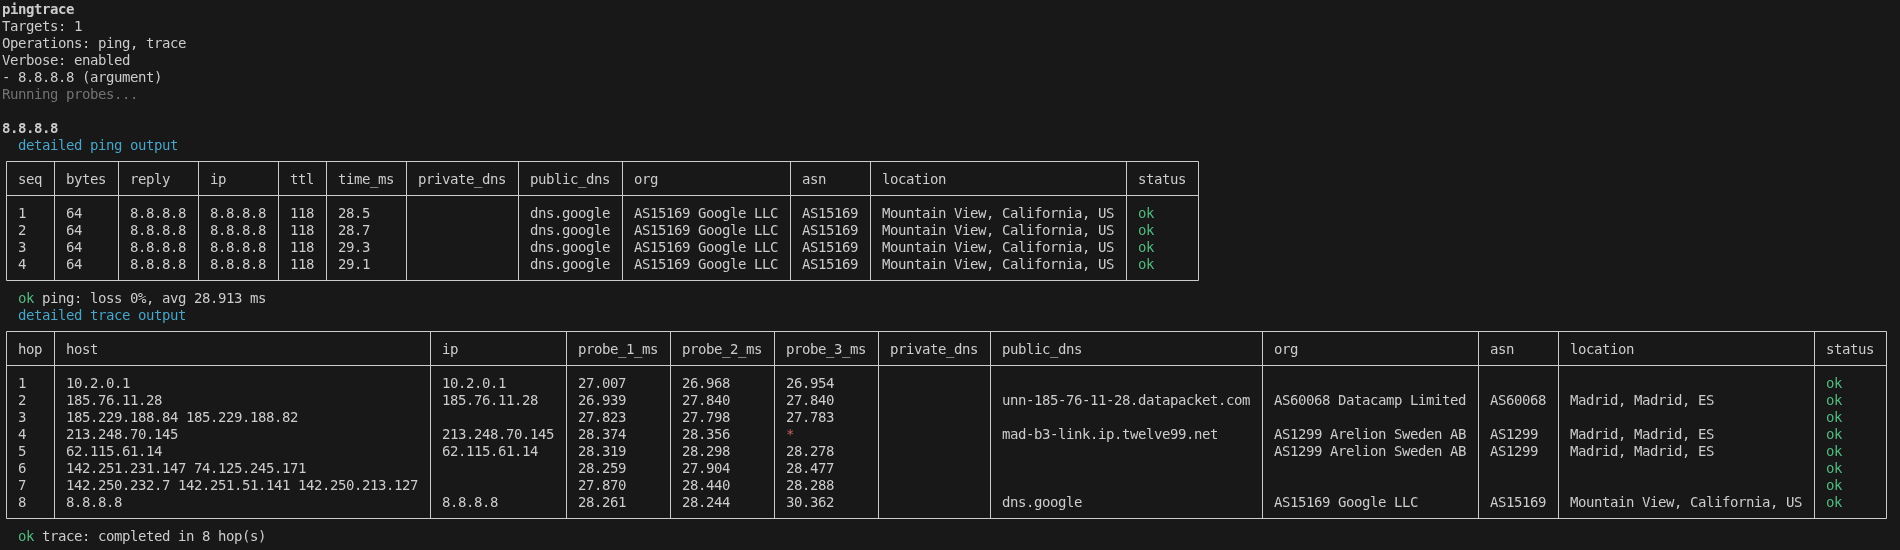The width and height of the screenshot is (1900, 550).
Task: Click the 'detailed trace output' heading
Action: pos(101,315)
